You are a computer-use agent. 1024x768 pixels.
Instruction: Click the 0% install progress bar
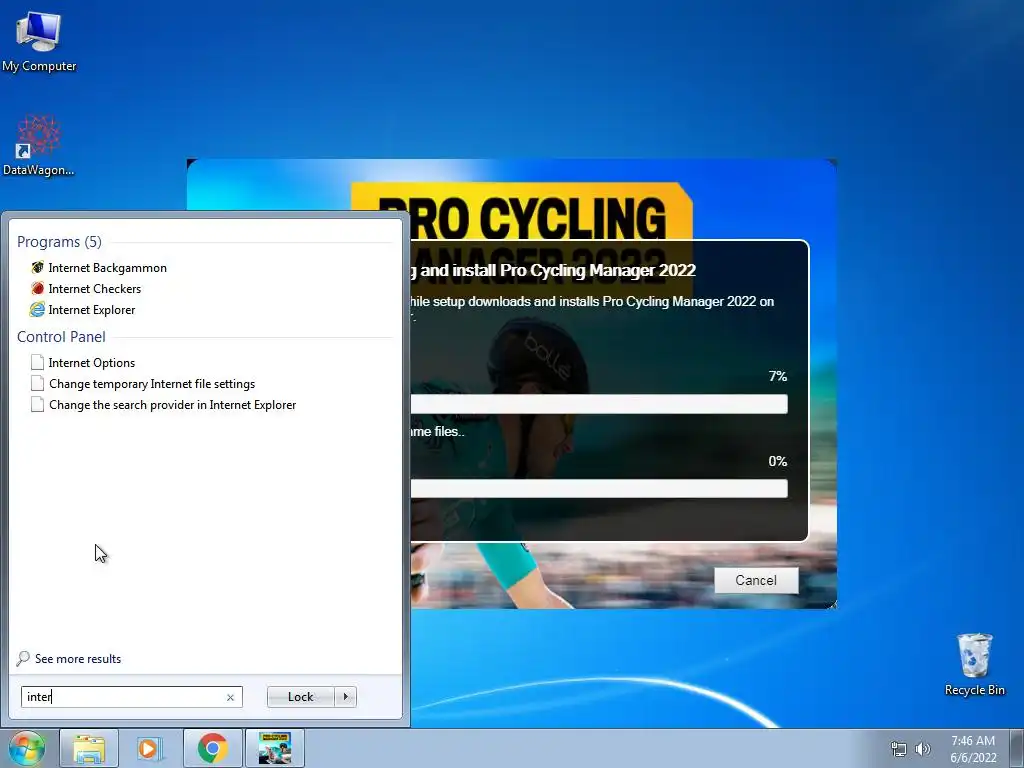point(598,488)
